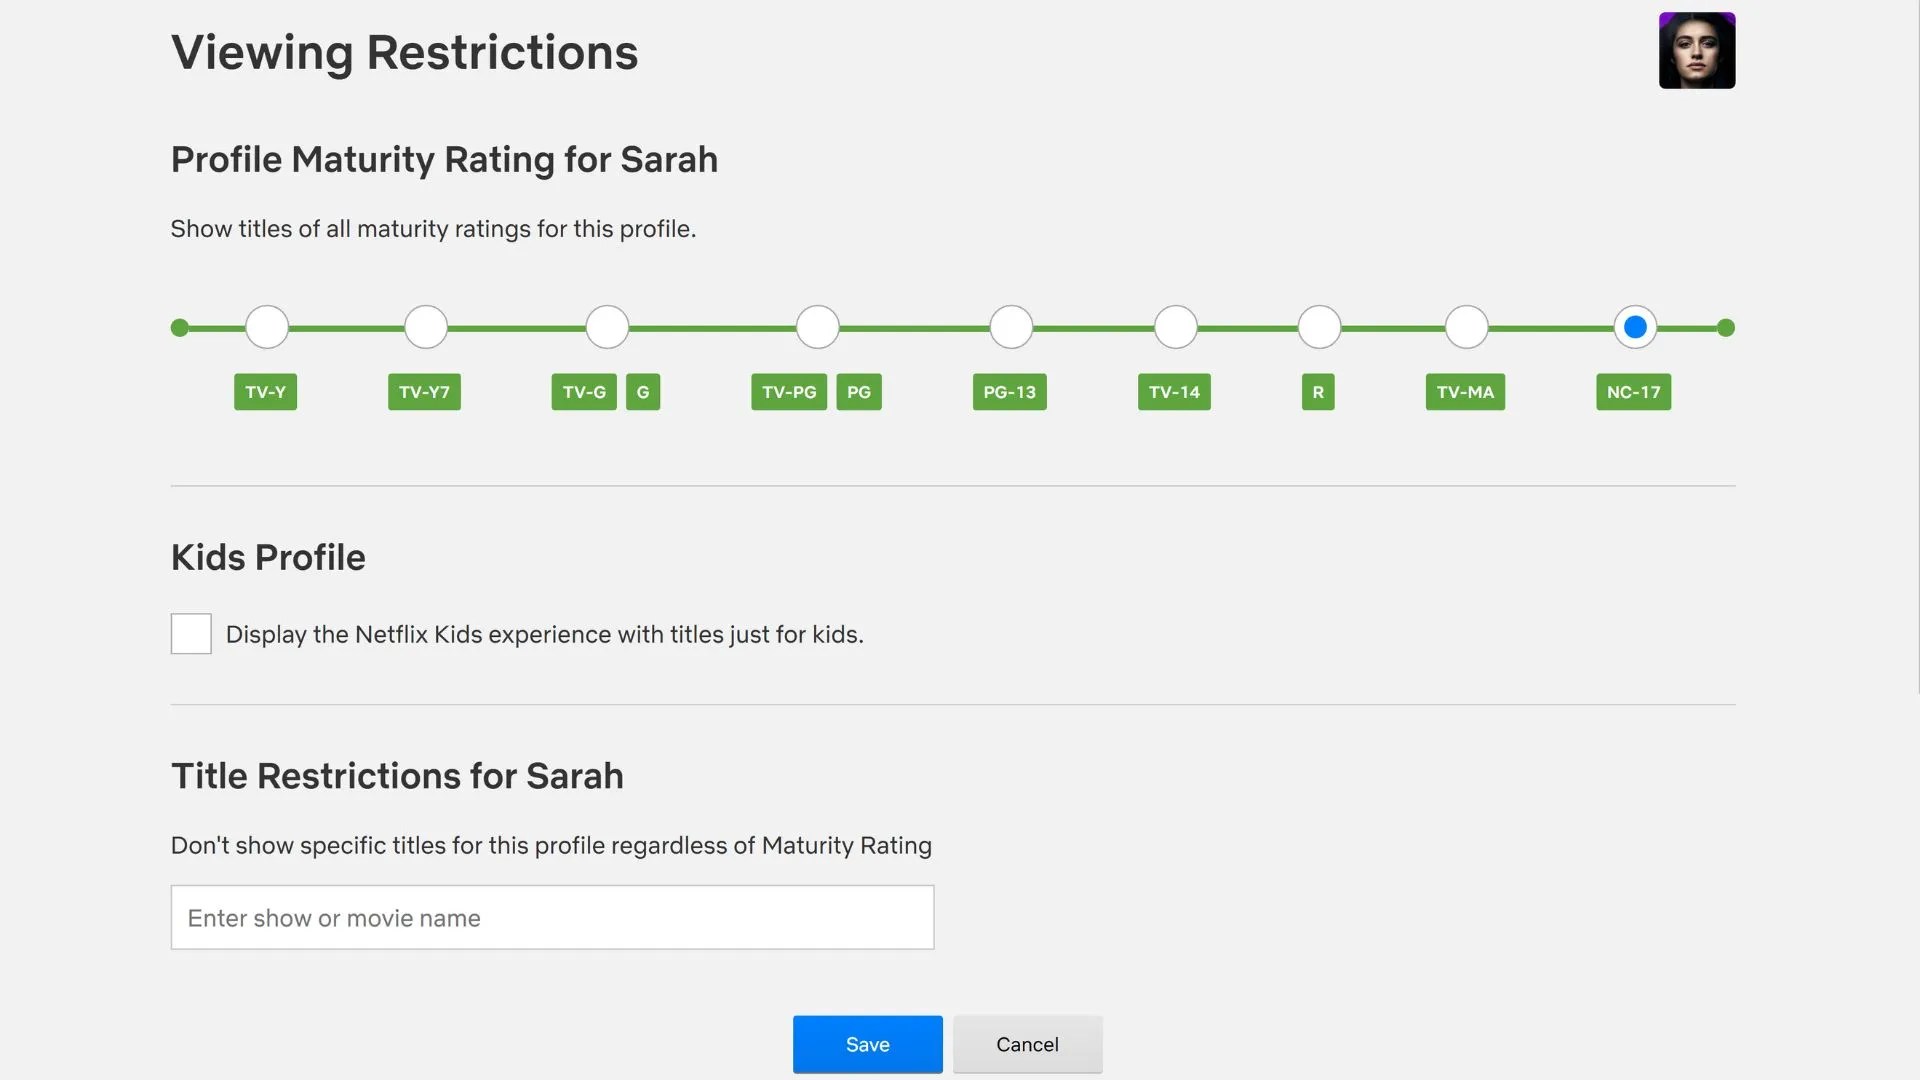This screenshot has width=1920, height=1080.
Task: Select the TV-PG rating step
Action: click(817, 326)
